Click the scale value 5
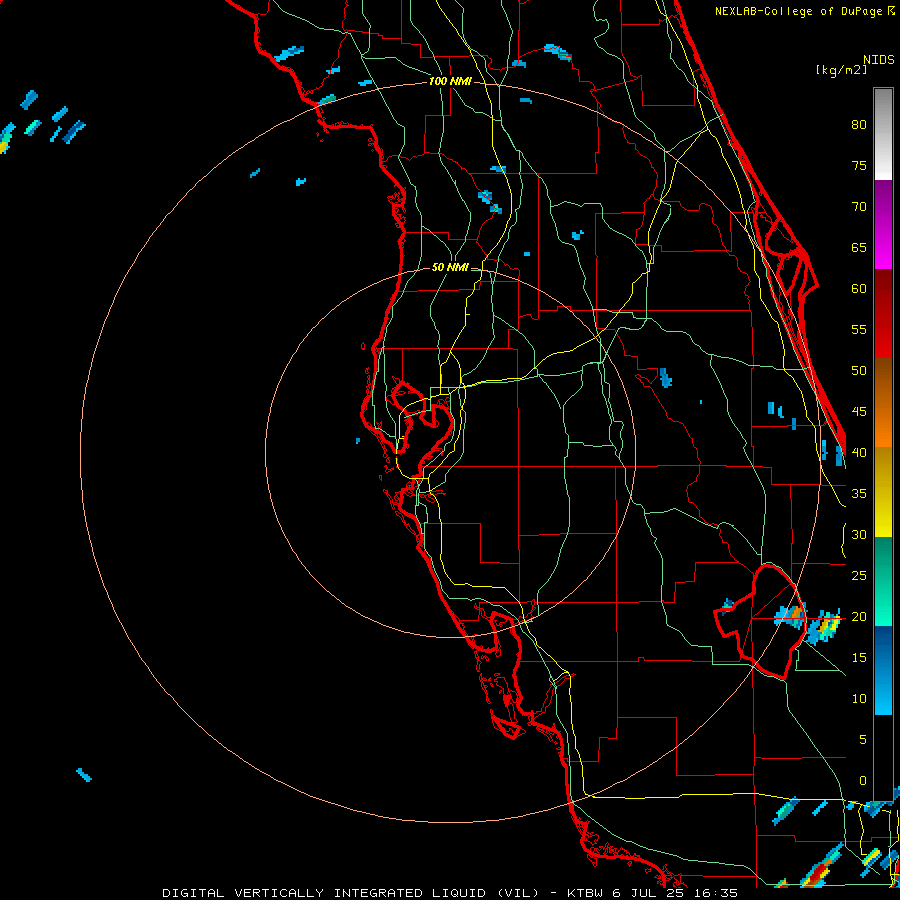The height and width of the screenshot is (900, 900). [x=863, y=739]
